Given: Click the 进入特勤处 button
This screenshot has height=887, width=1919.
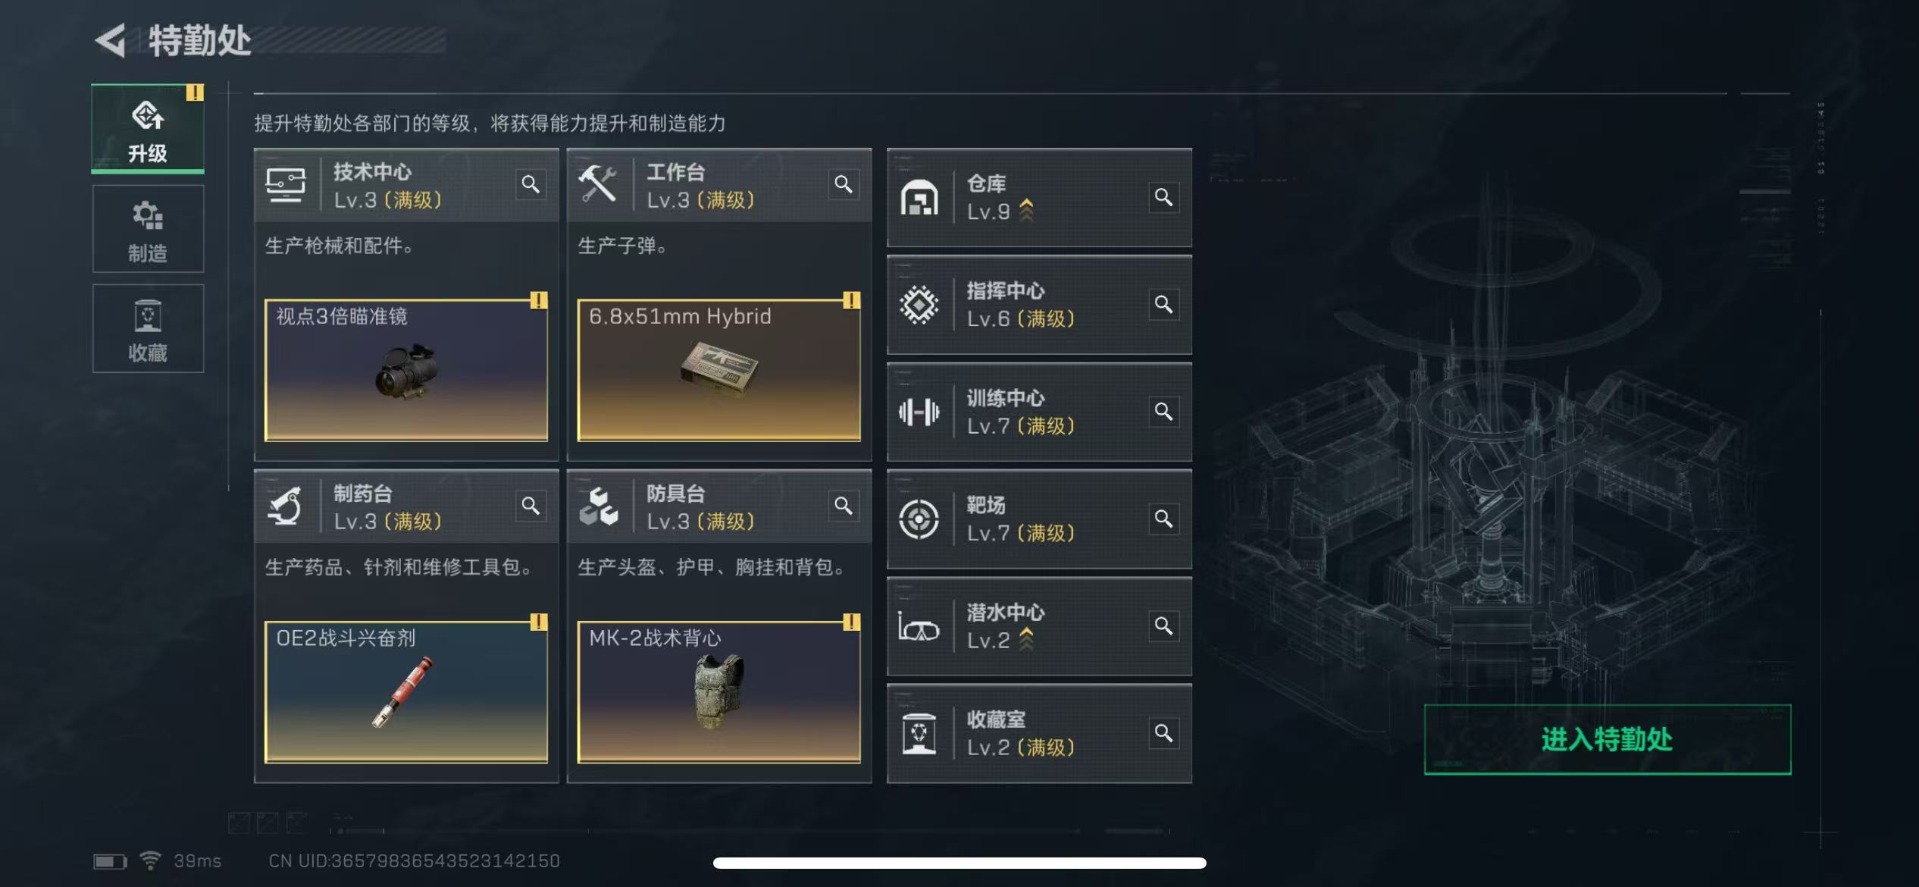Looking at the screenshot, I should [x=1607, y=739].
